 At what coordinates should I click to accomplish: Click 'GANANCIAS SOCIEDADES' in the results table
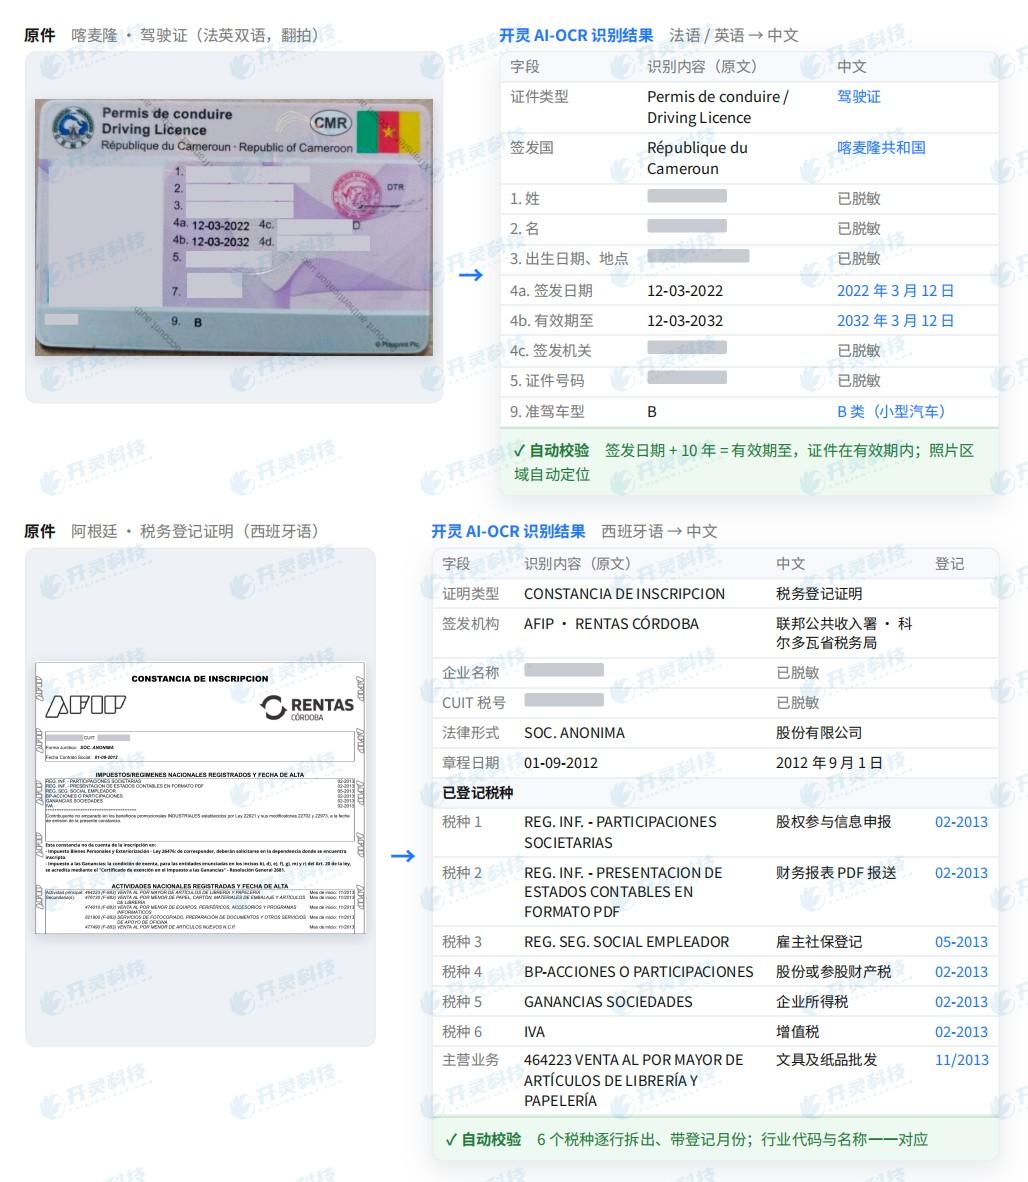point(608,1003)
